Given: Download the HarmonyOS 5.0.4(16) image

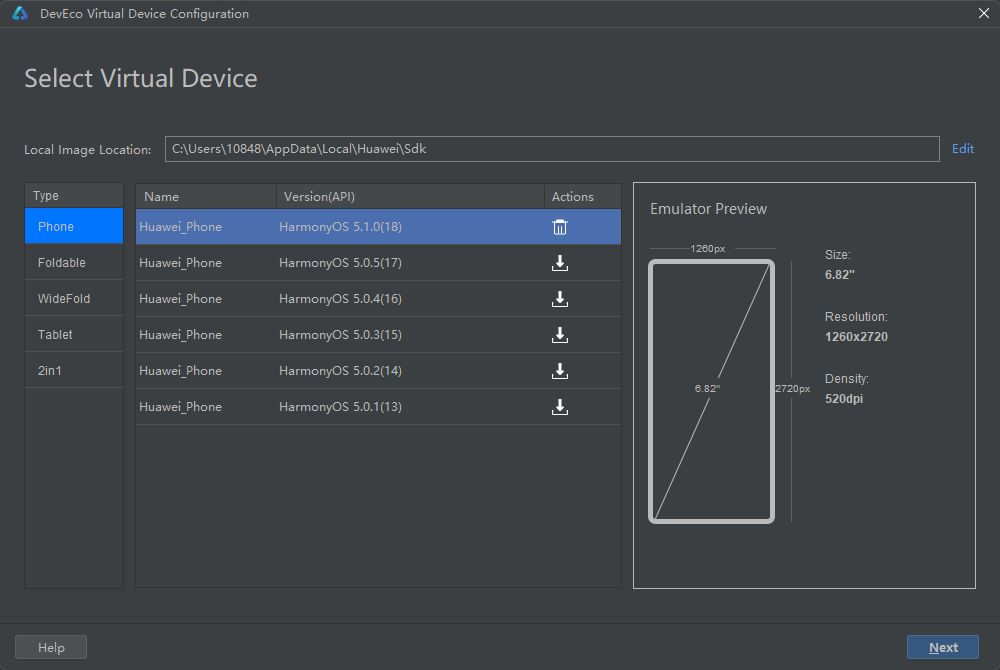Looking at the screenshot, I should [559, 299].
